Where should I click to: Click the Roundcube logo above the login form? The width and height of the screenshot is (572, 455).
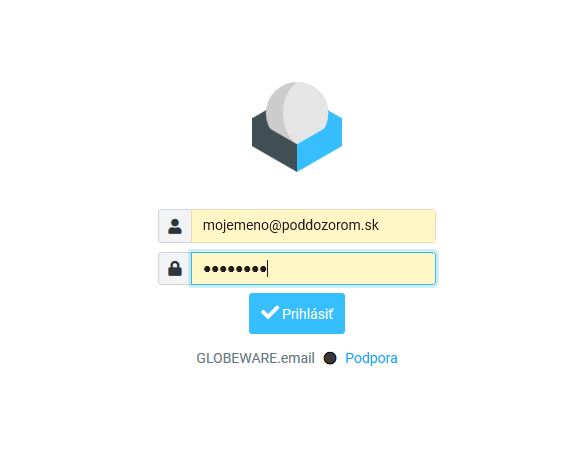point(297,127)
